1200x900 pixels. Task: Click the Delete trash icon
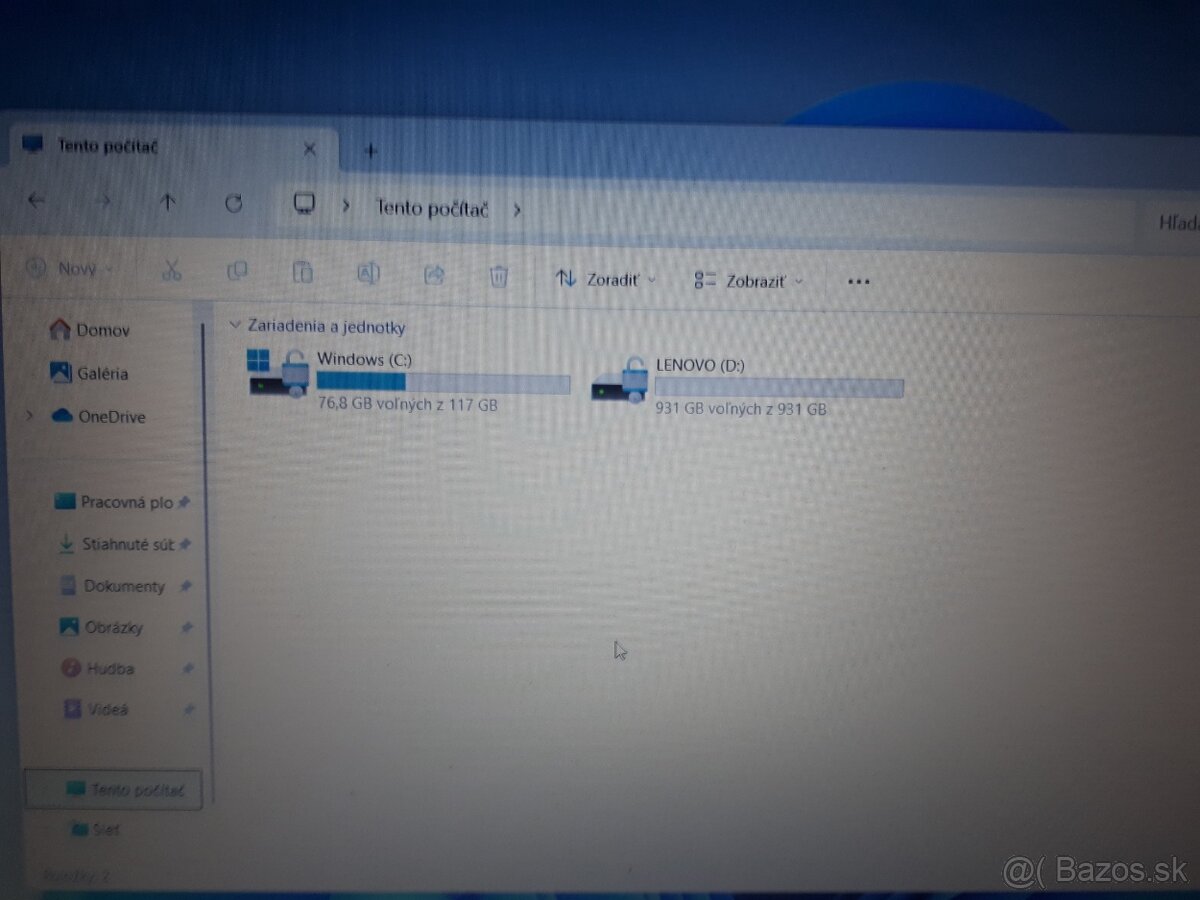click(498, 275)
